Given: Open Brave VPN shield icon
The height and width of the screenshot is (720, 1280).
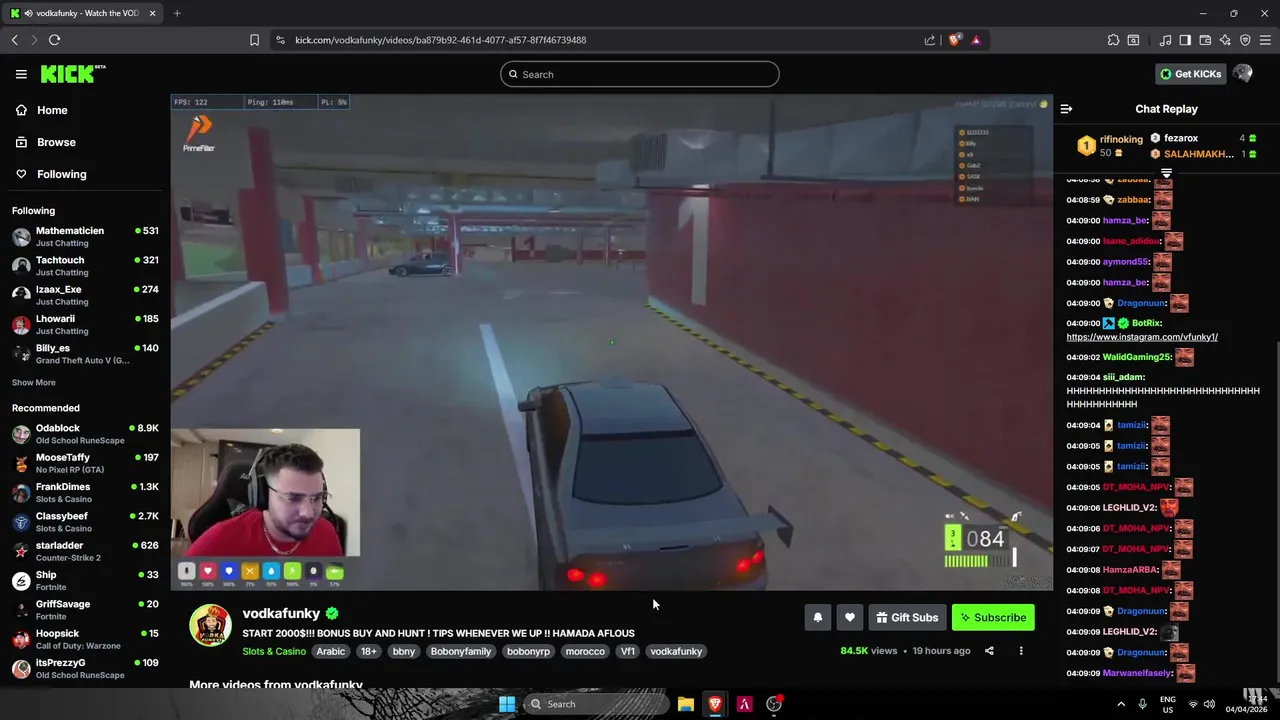Looking at the screenshot, I should pos(1245,40).
